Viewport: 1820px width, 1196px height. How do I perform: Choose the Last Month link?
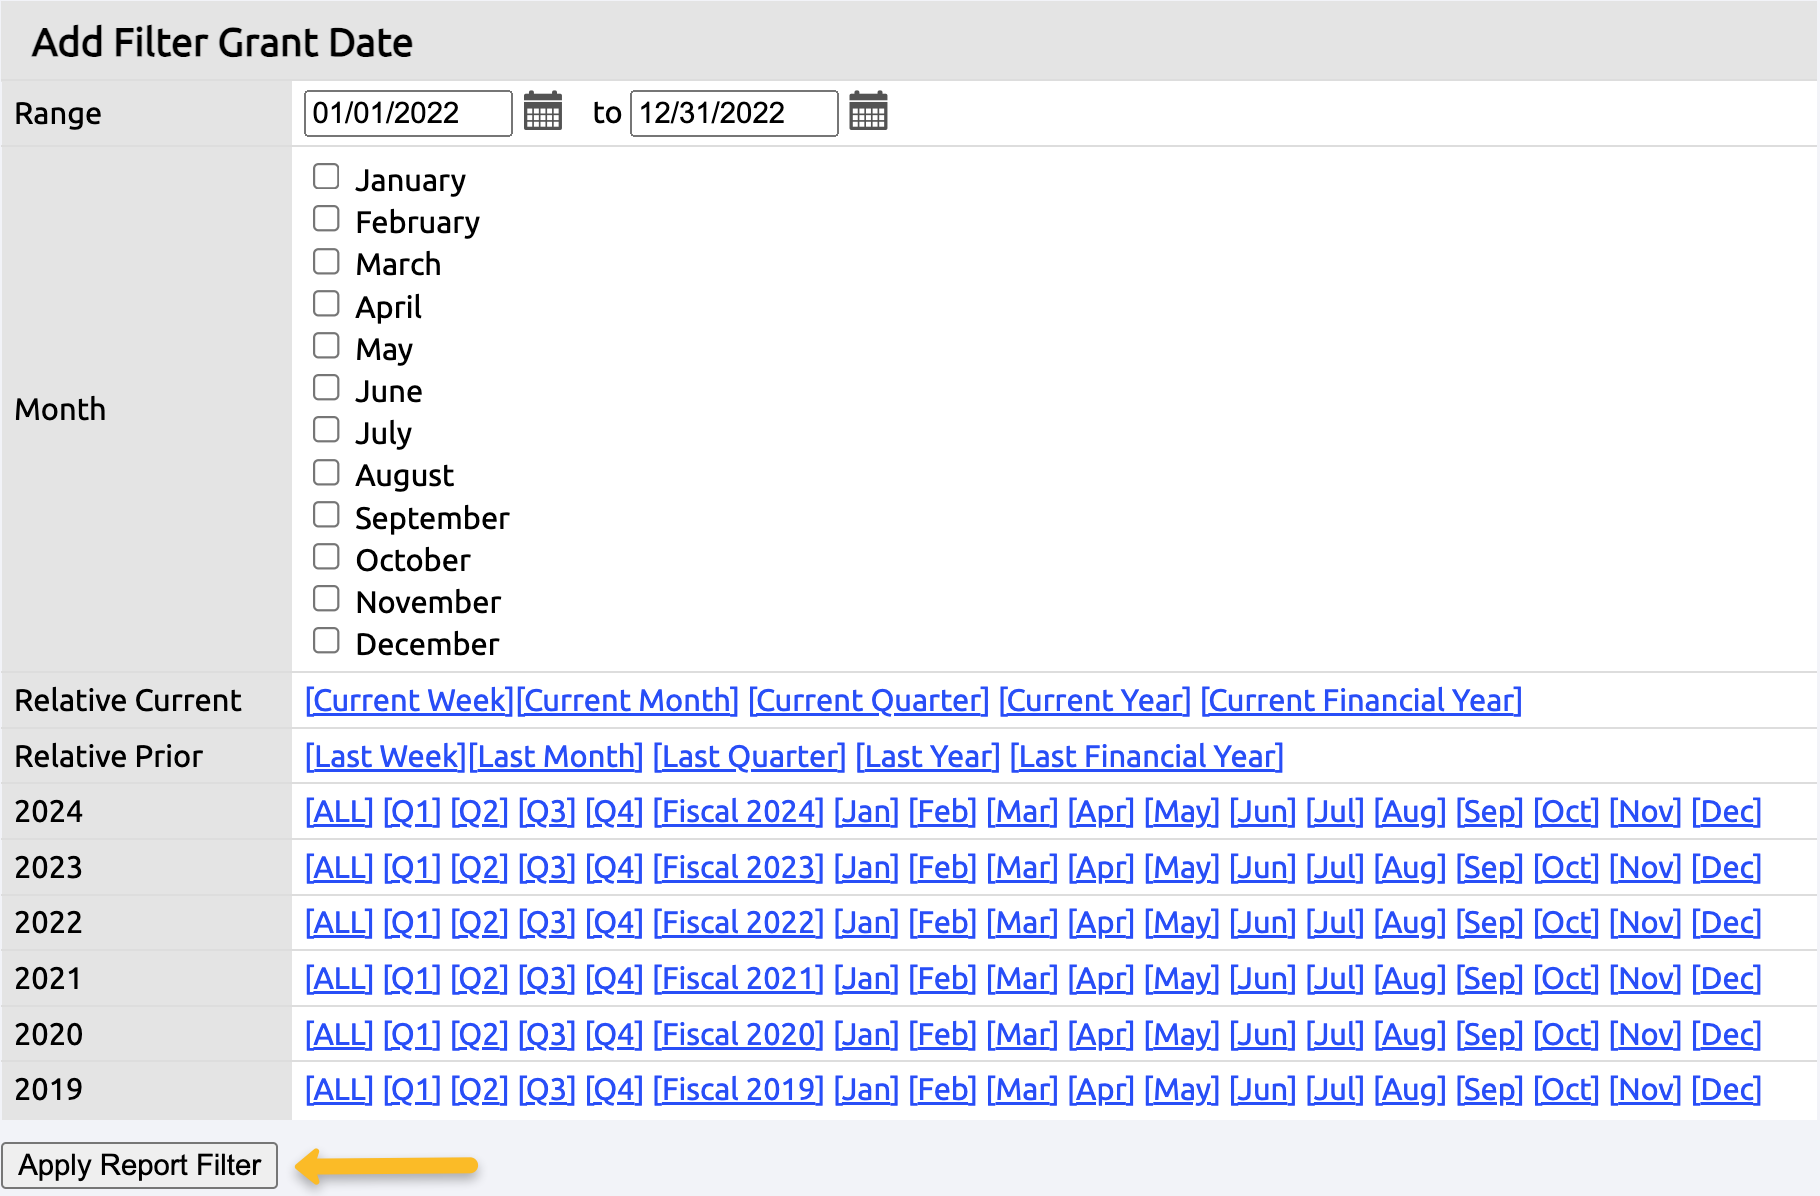coord(556,756)
